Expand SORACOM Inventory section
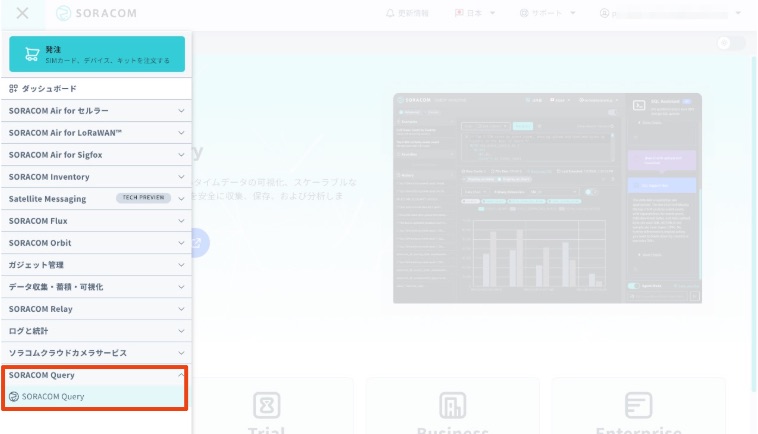This screenshot has height=434, width=758. coord(96,177)
